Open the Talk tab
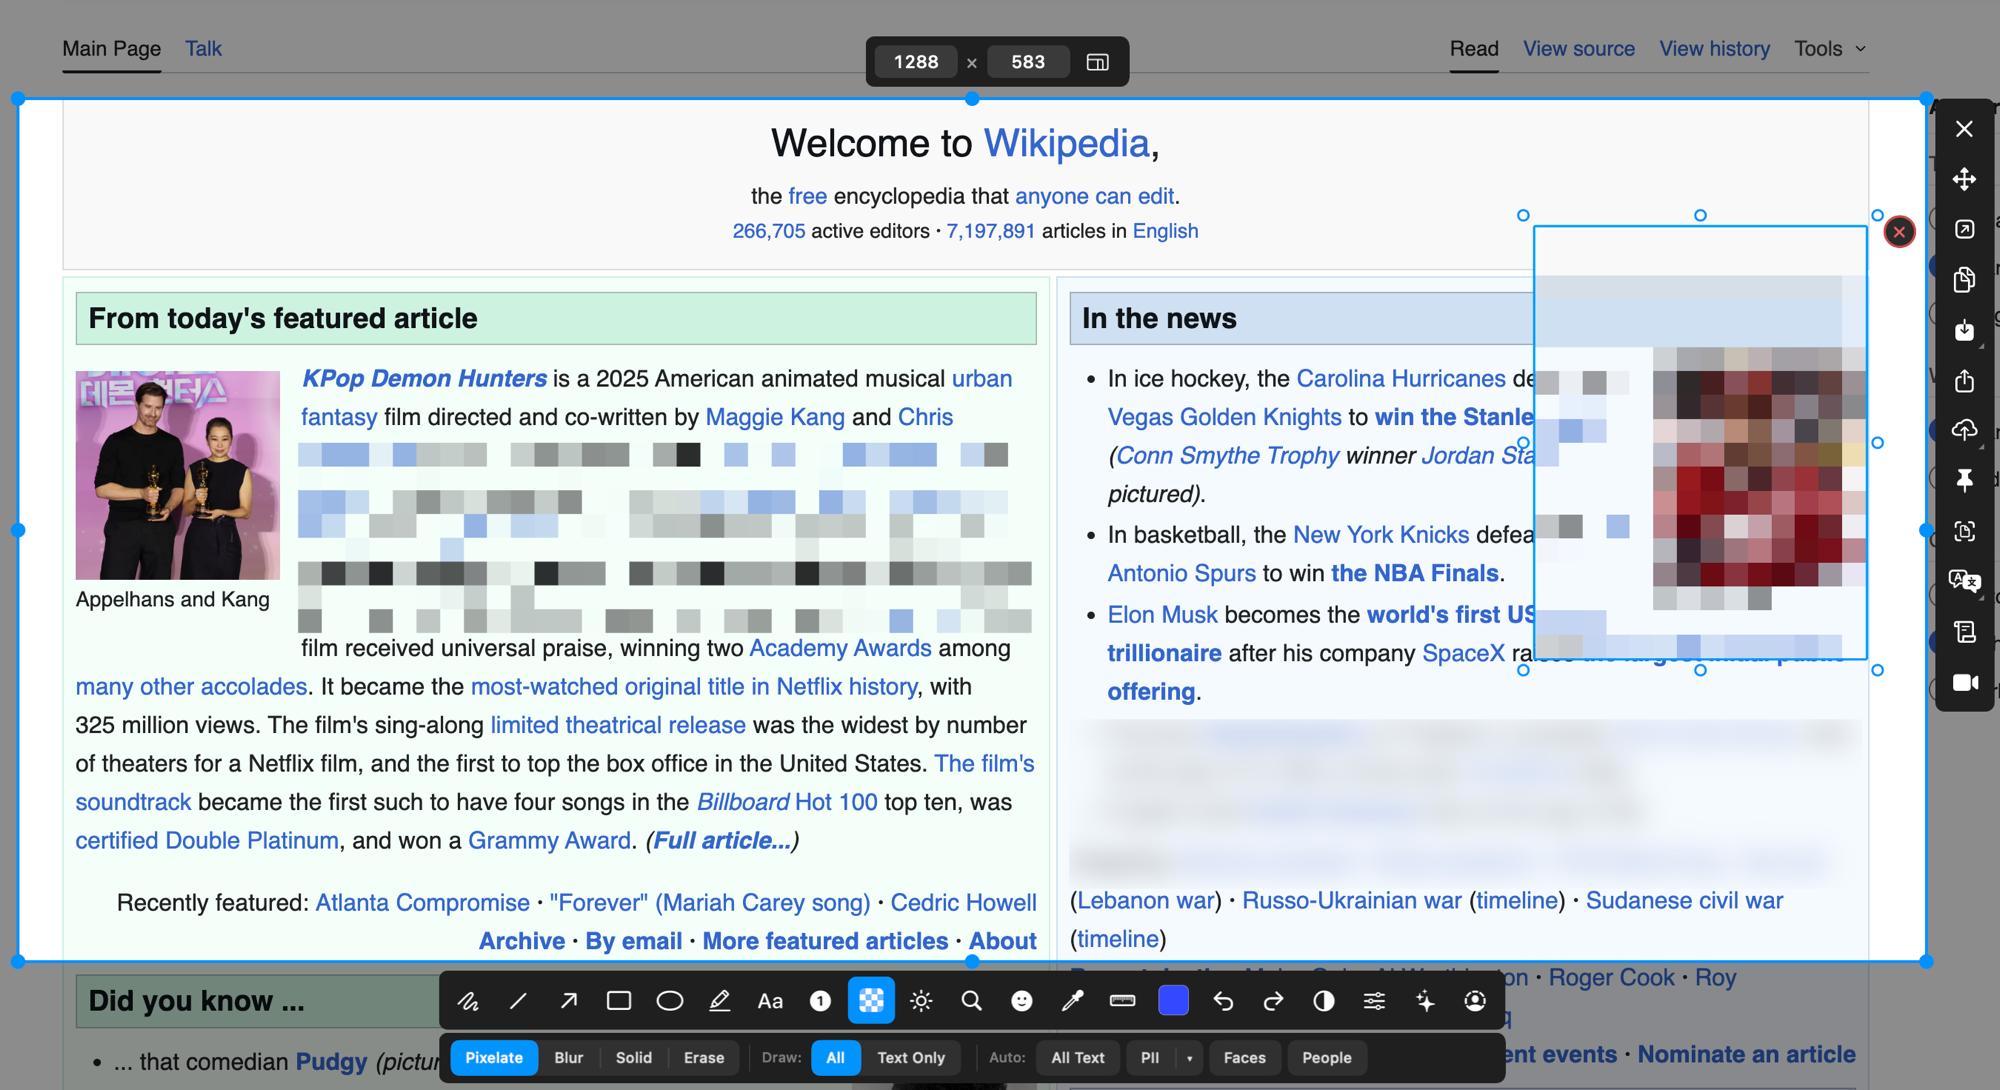Viewport: 2000px width, 1090px height. (x=203, y=49)
